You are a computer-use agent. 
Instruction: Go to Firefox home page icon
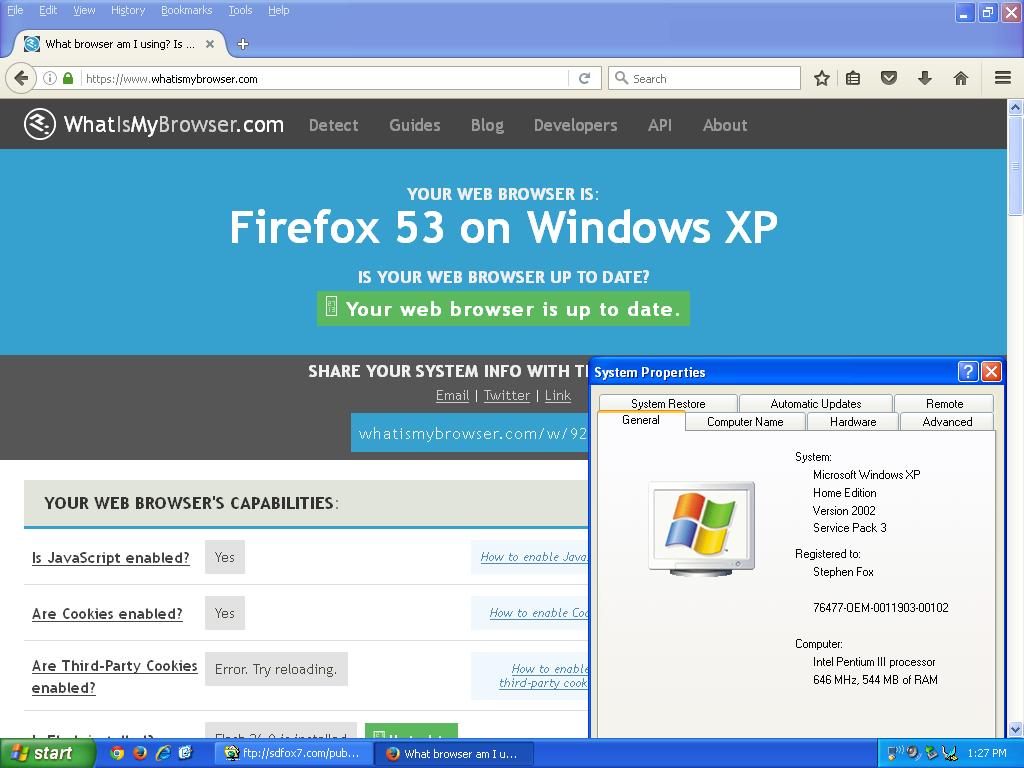961,78
